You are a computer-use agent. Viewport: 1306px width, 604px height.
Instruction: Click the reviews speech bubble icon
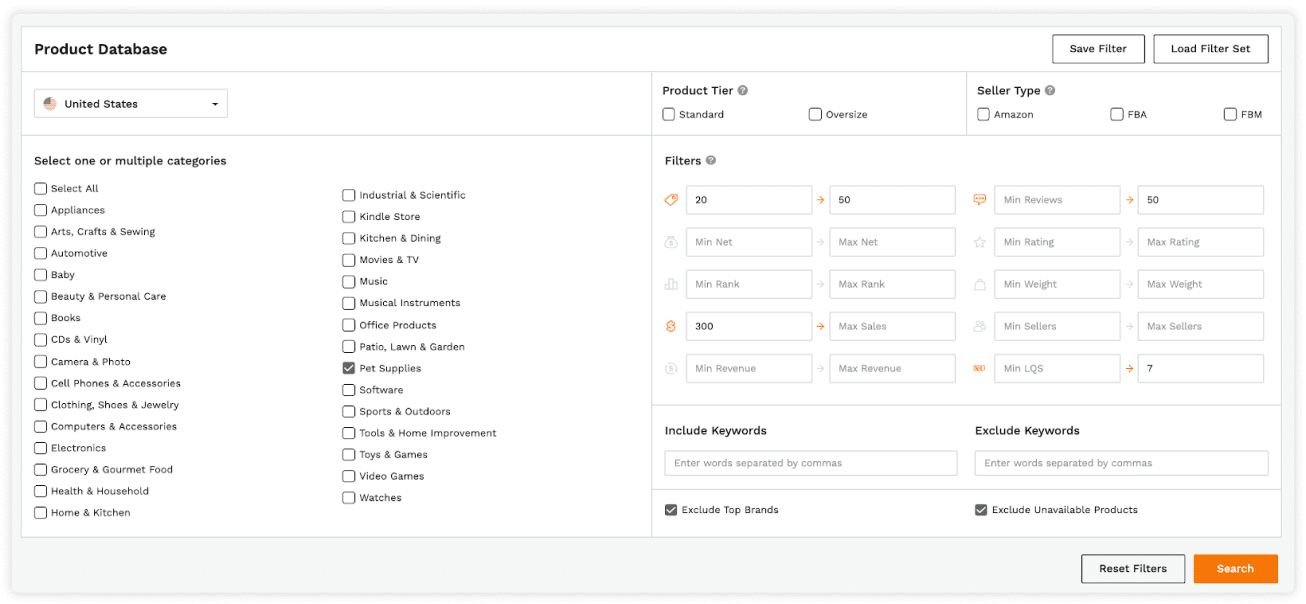tap(980, 200)
